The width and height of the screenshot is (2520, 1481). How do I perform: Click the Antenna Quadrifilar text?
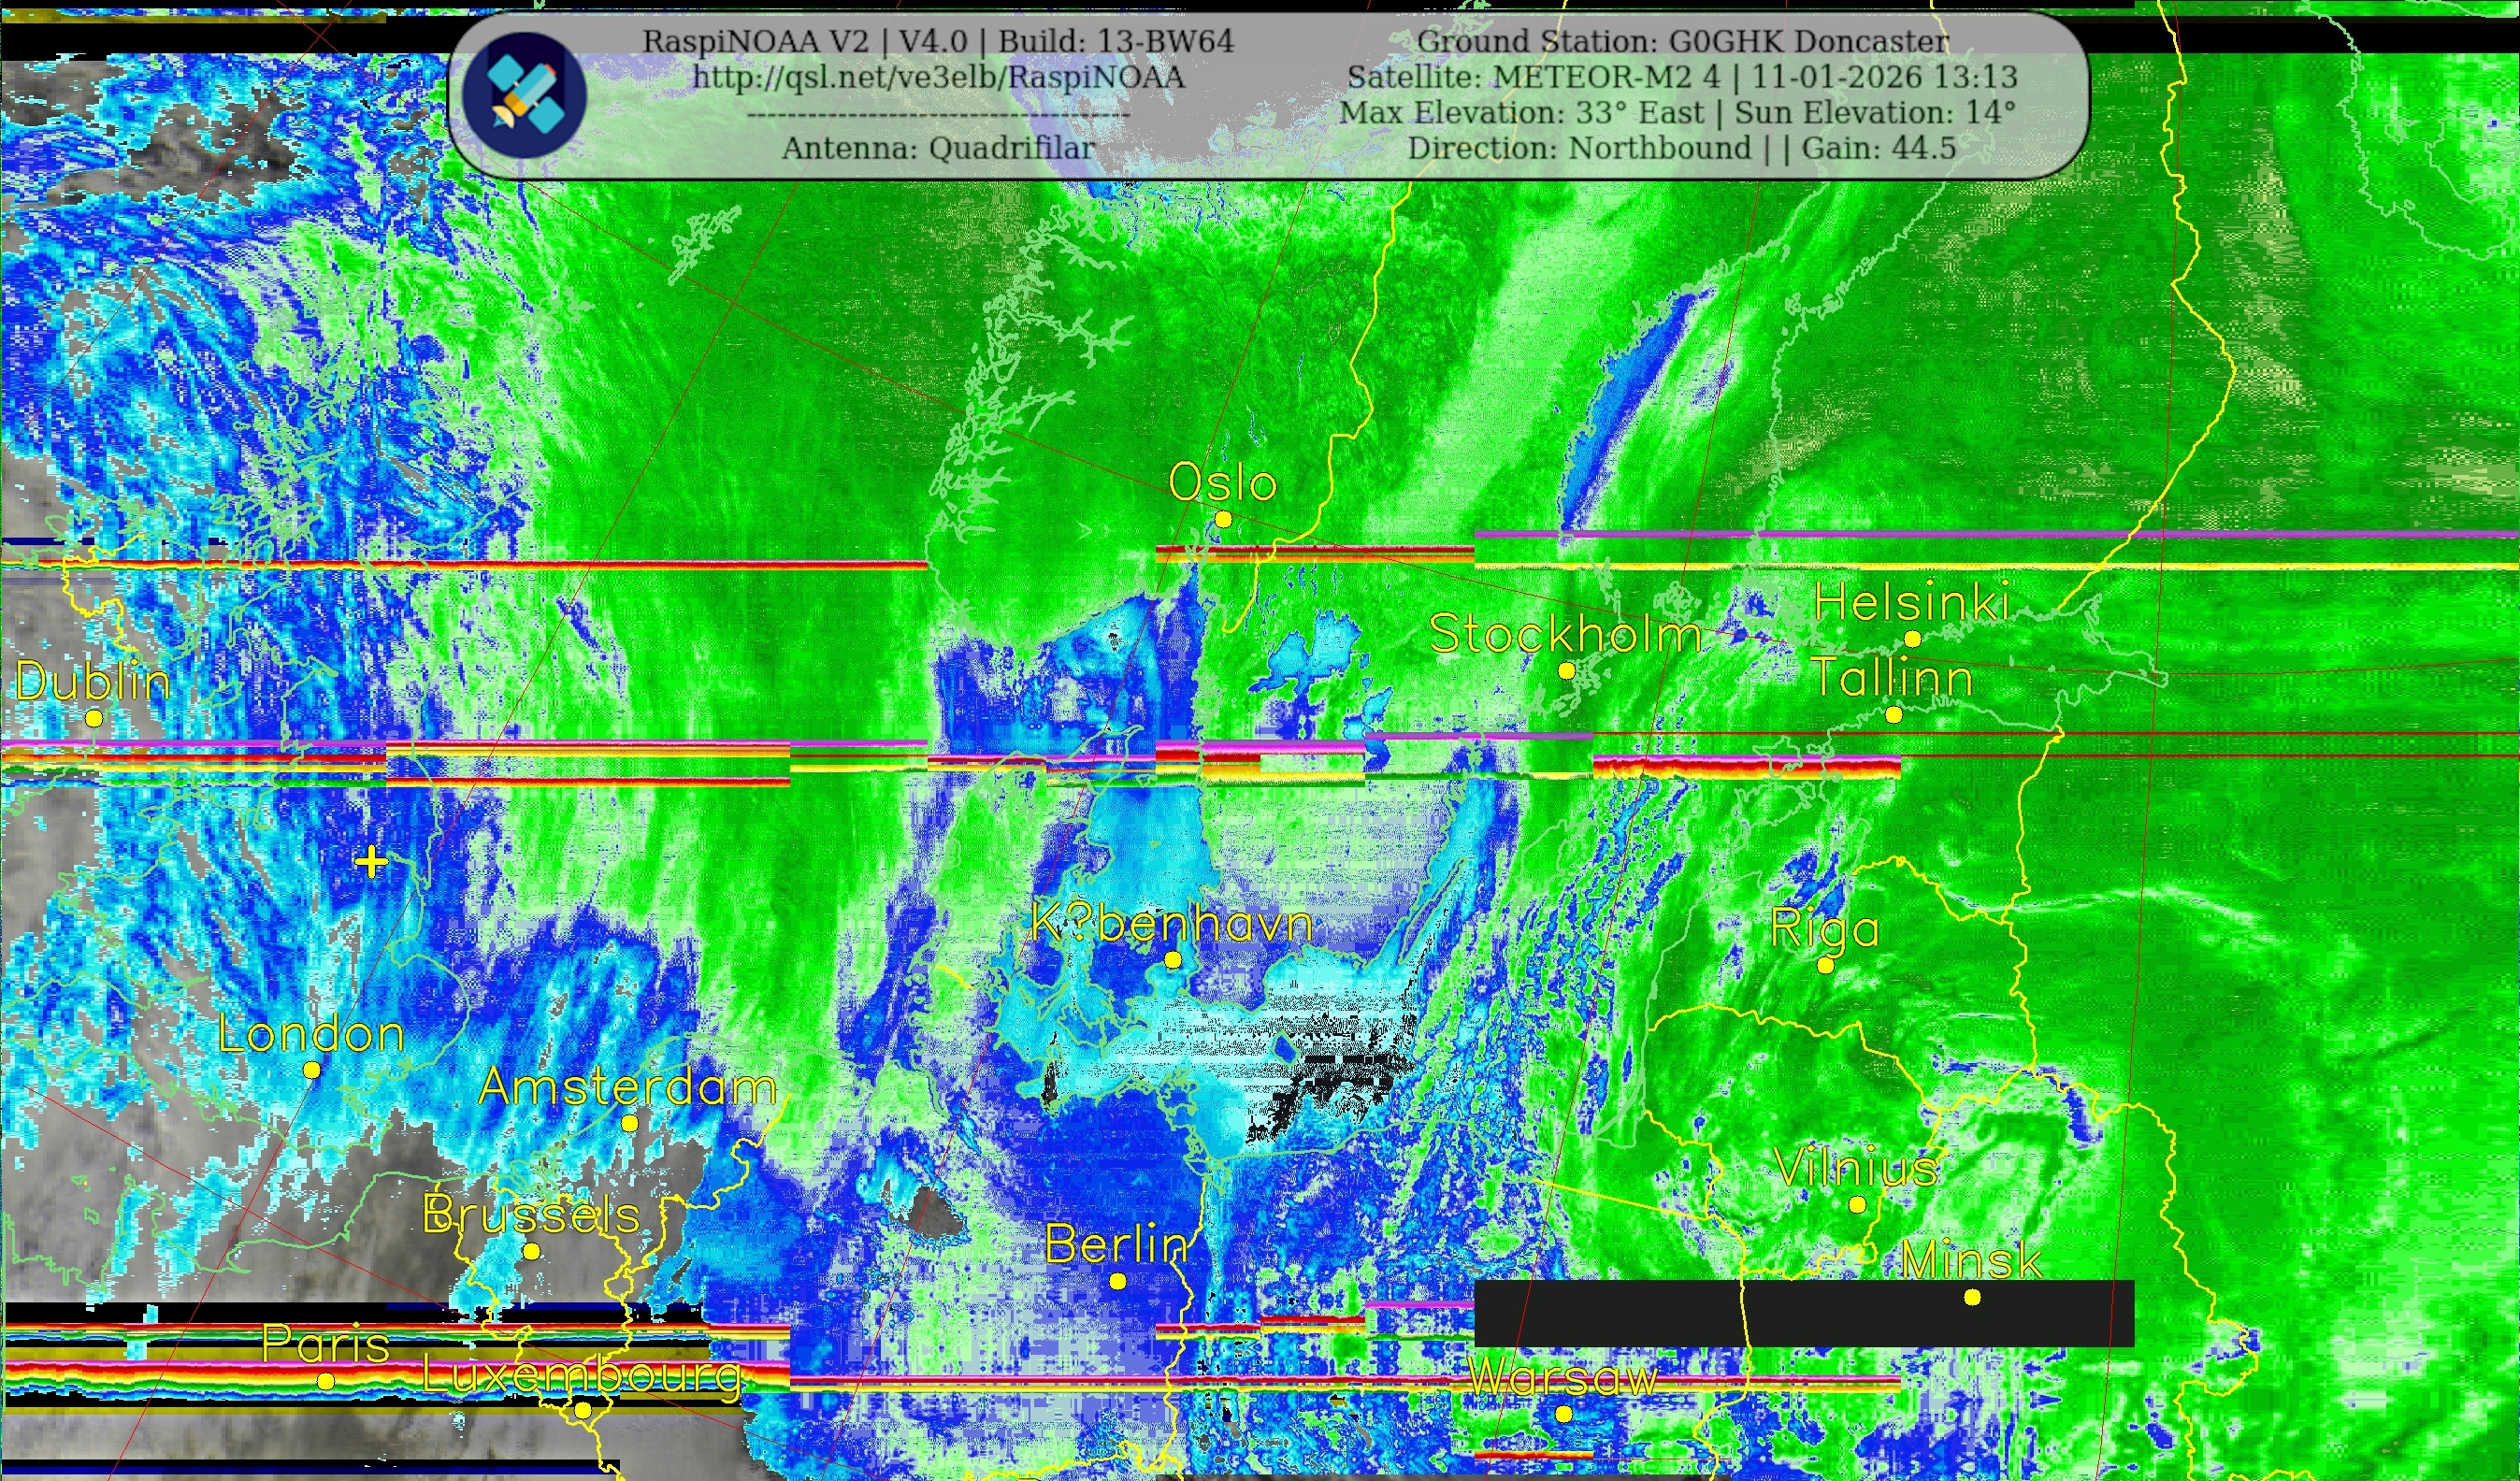938,148
